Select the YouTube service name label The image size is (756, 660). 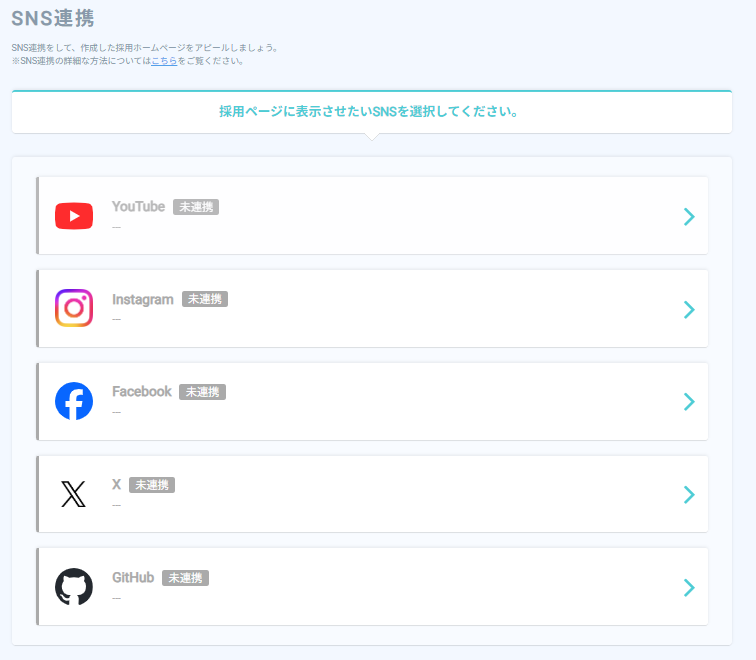coord(138,207)
